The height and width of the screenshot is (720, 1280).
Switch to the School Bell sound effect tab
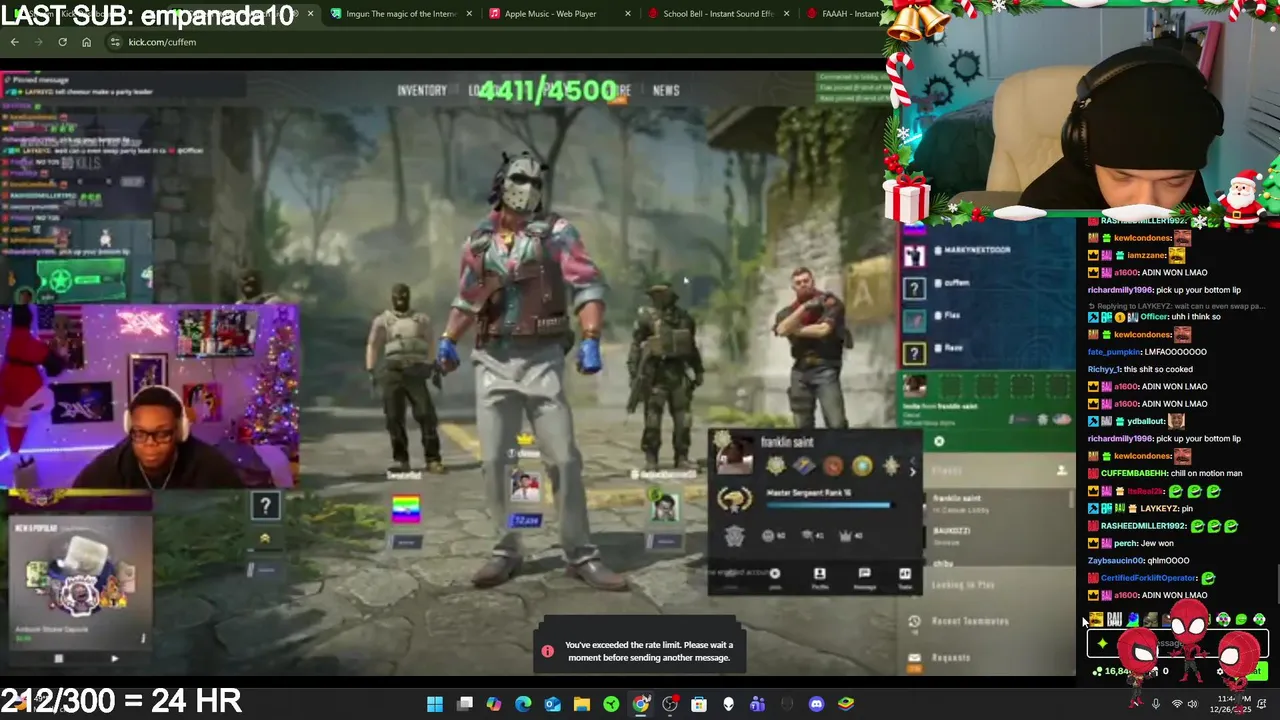point(718,14)
